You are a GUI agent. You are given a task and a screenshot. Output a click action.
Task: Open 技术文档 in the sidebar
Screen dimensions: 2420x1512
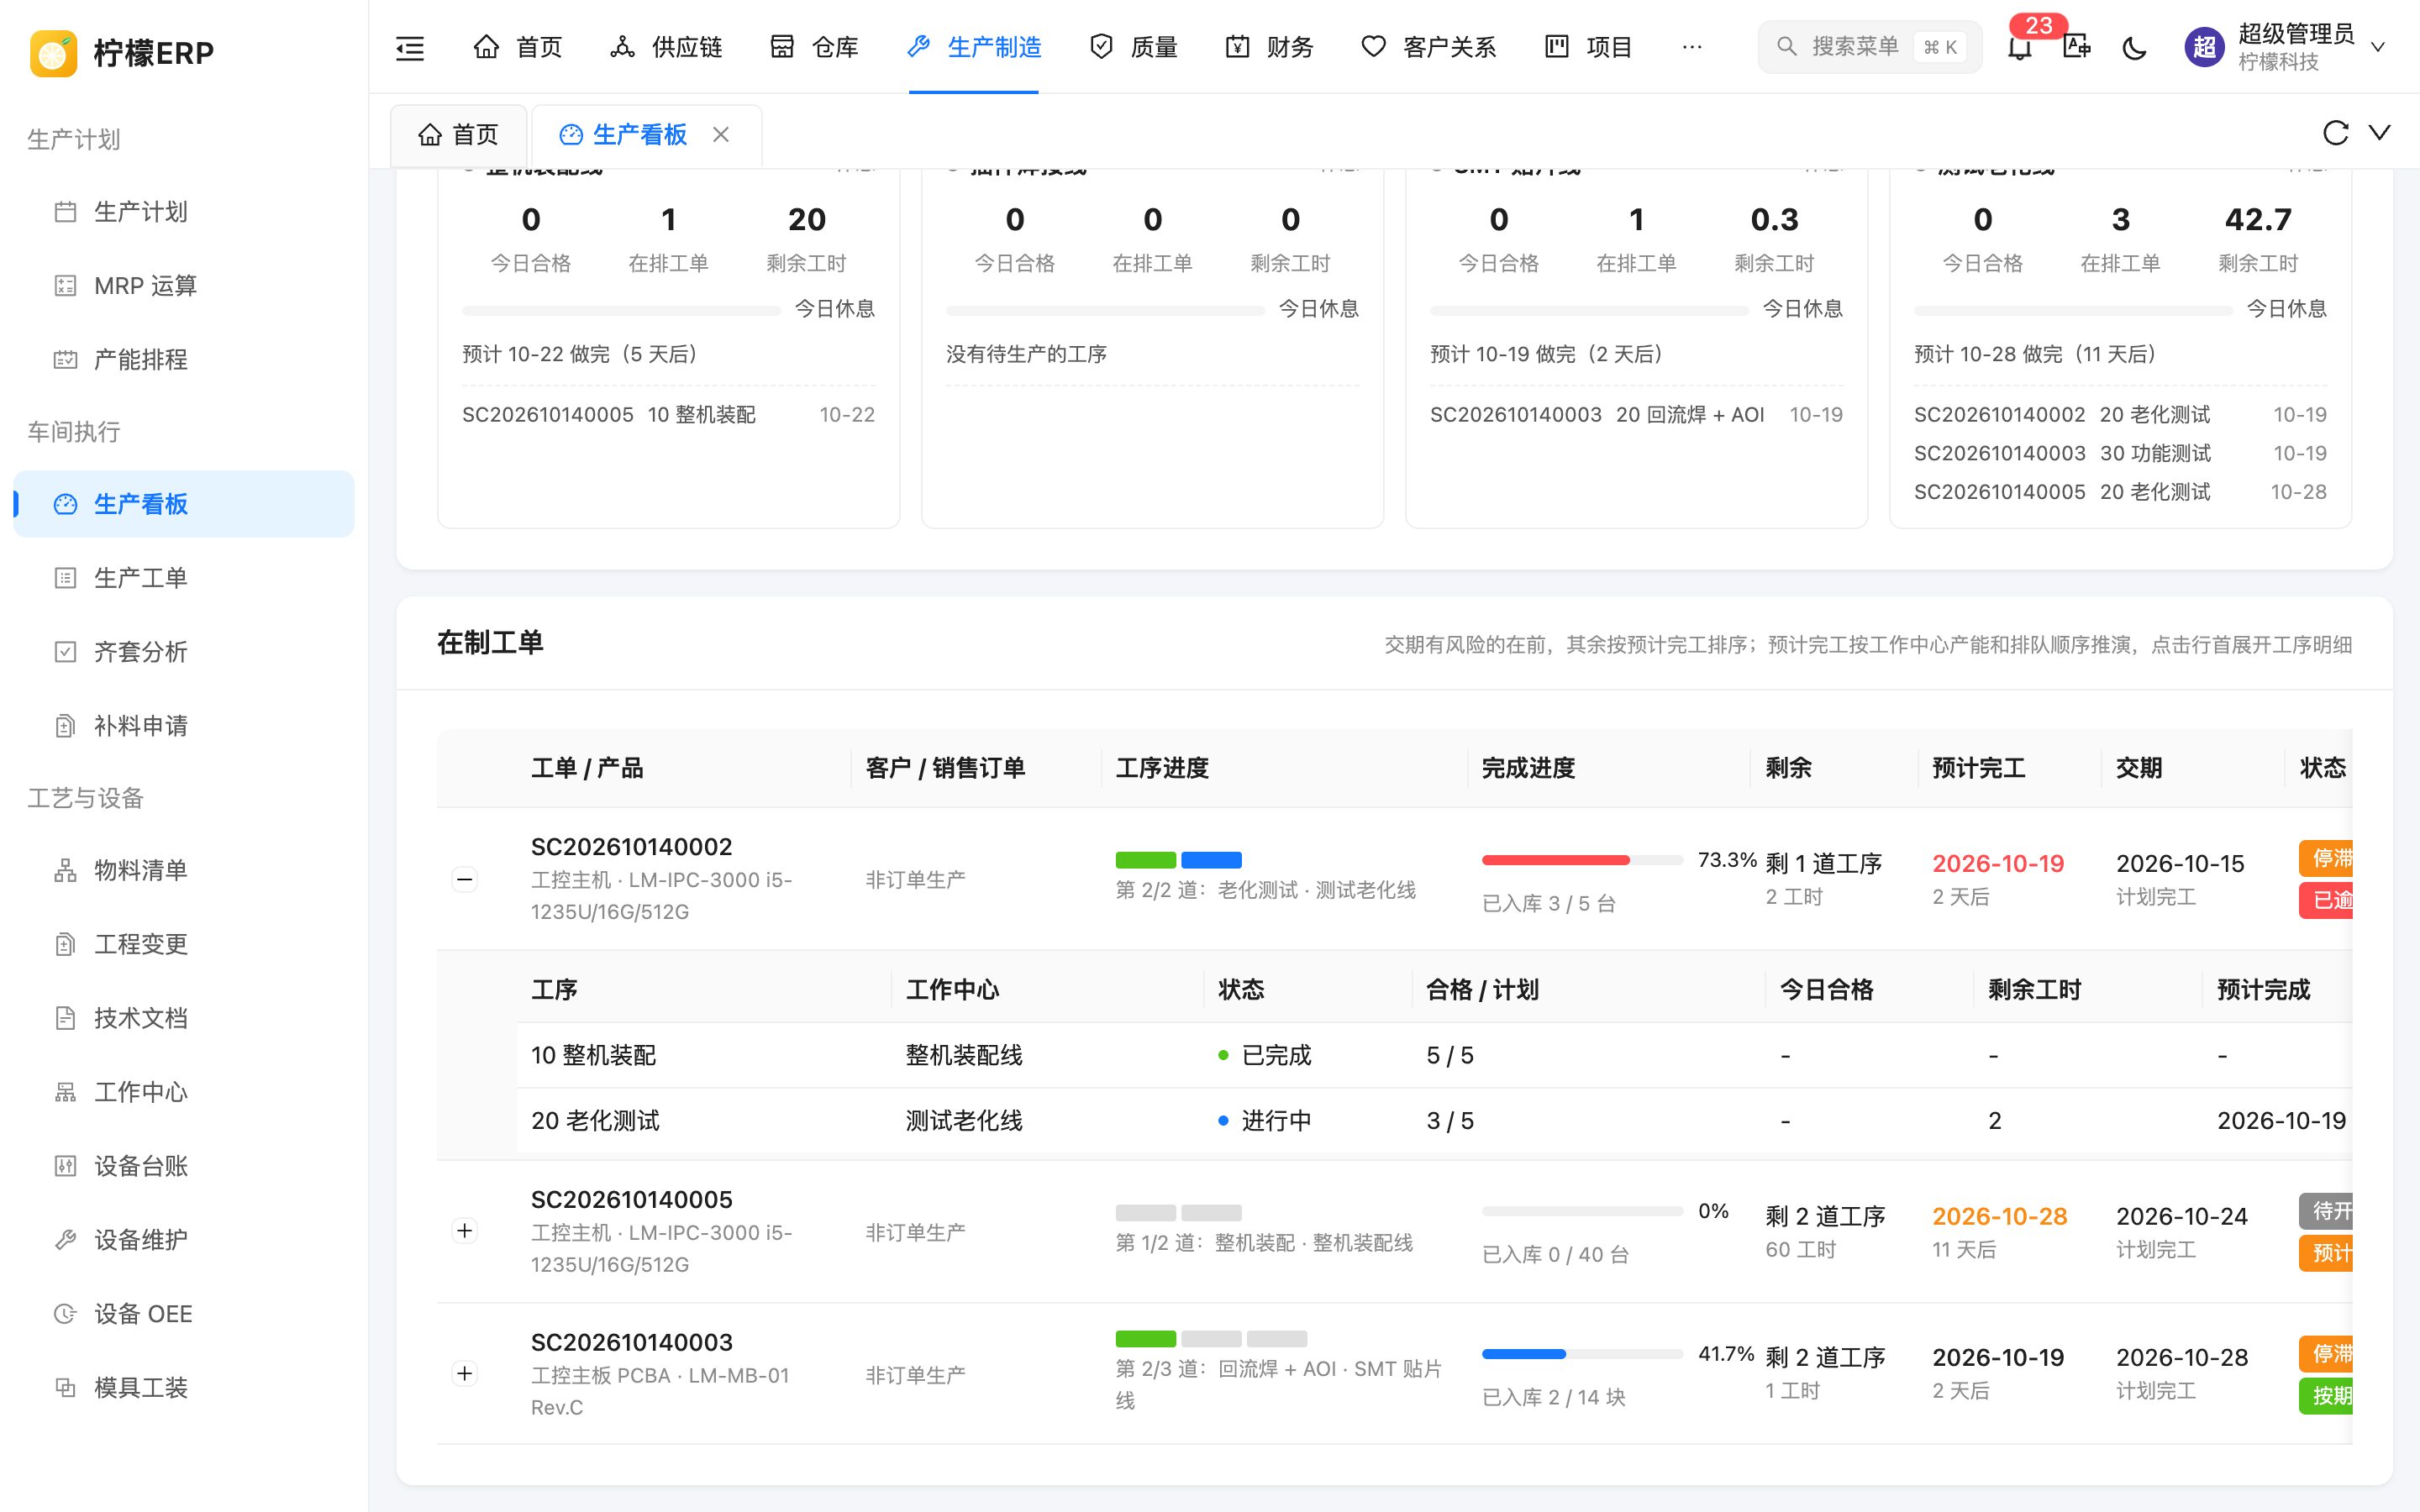pyautogui.click(x=184, y=1018)
